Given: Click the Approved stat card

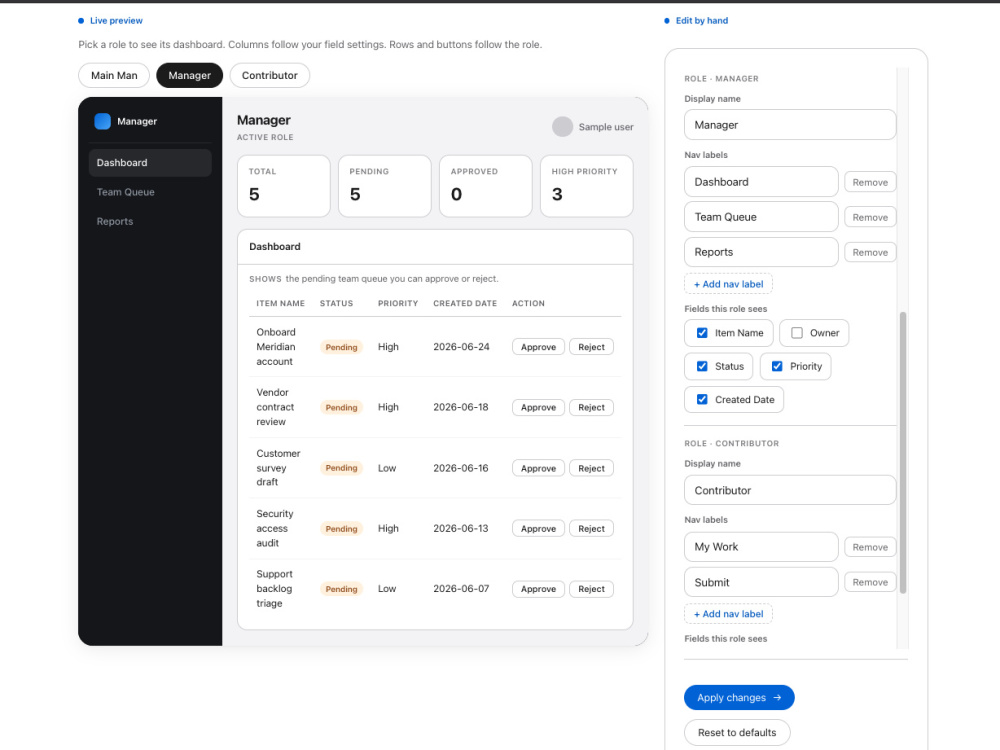Looking at the screenshot, I should pyautogui.click(x=485, y=186).
